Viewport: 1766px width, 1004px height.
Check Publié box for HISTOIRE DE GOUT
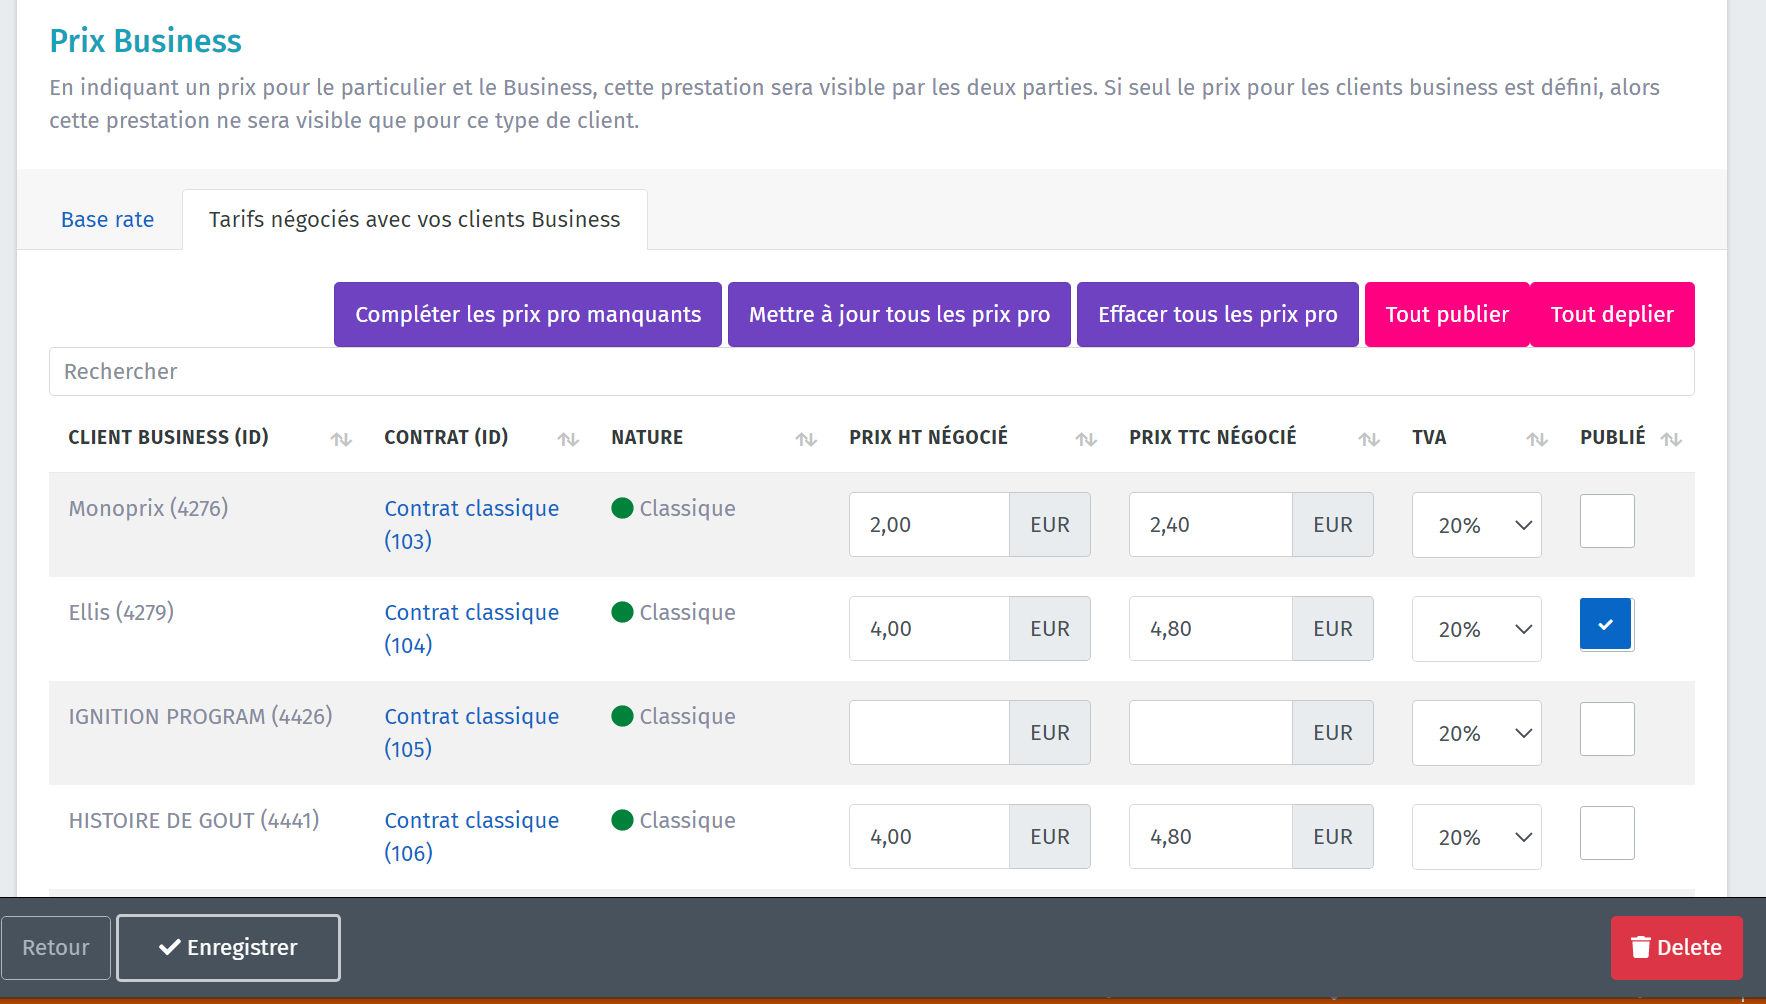pyautogui.click(x=1606, y=833)
